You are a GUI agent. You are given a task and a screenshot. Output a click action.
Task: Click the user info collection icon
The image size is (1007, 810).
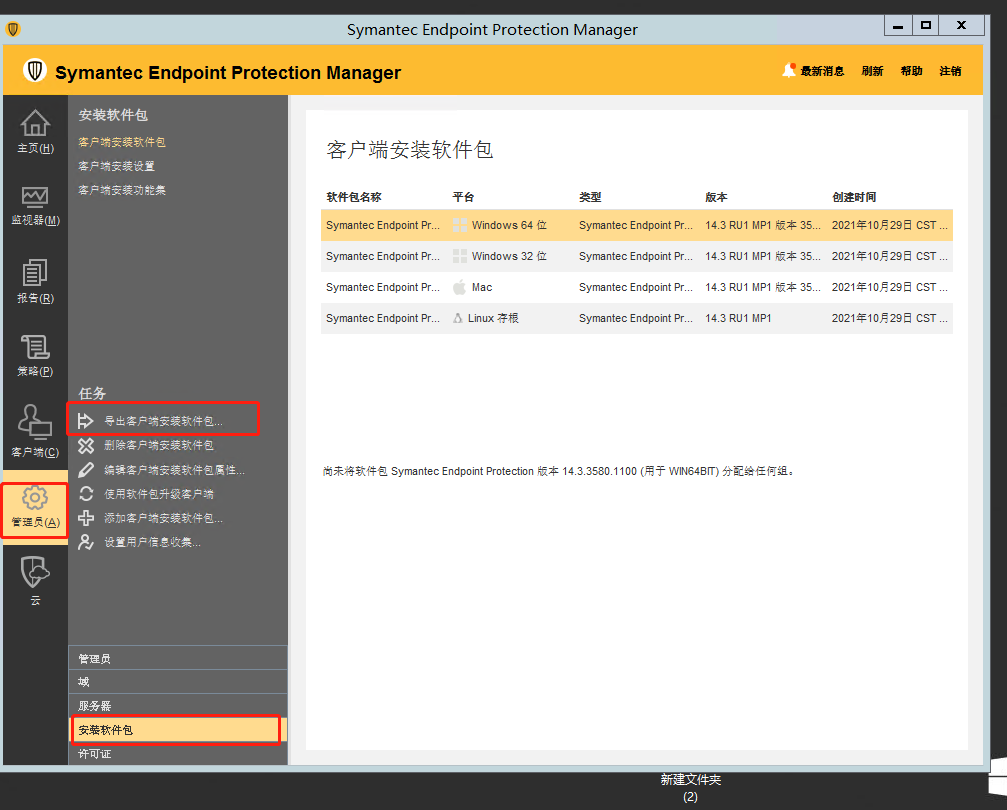coord(85,542)
